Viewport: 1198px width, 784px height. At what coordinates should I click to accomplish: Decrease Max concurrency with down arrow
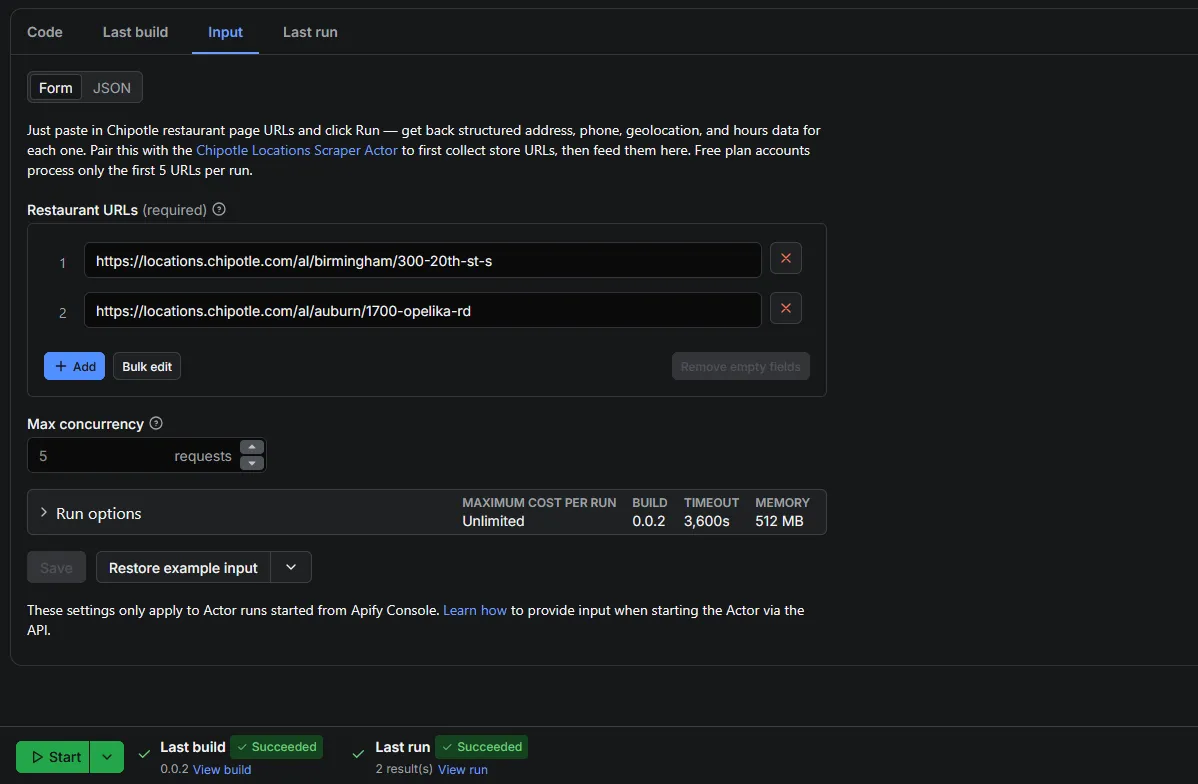coord(252,463)
